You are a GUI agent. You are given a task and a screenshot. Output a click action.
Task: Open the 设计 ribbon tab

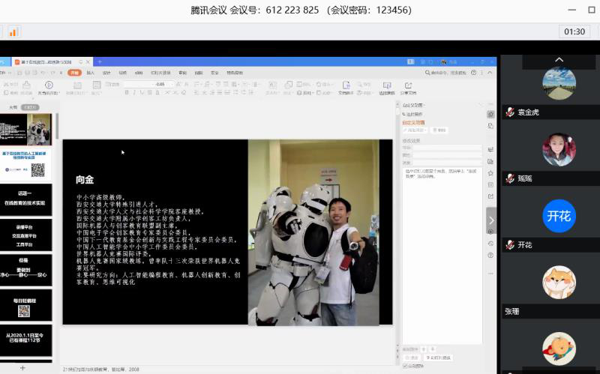click(x=106, y=73)
